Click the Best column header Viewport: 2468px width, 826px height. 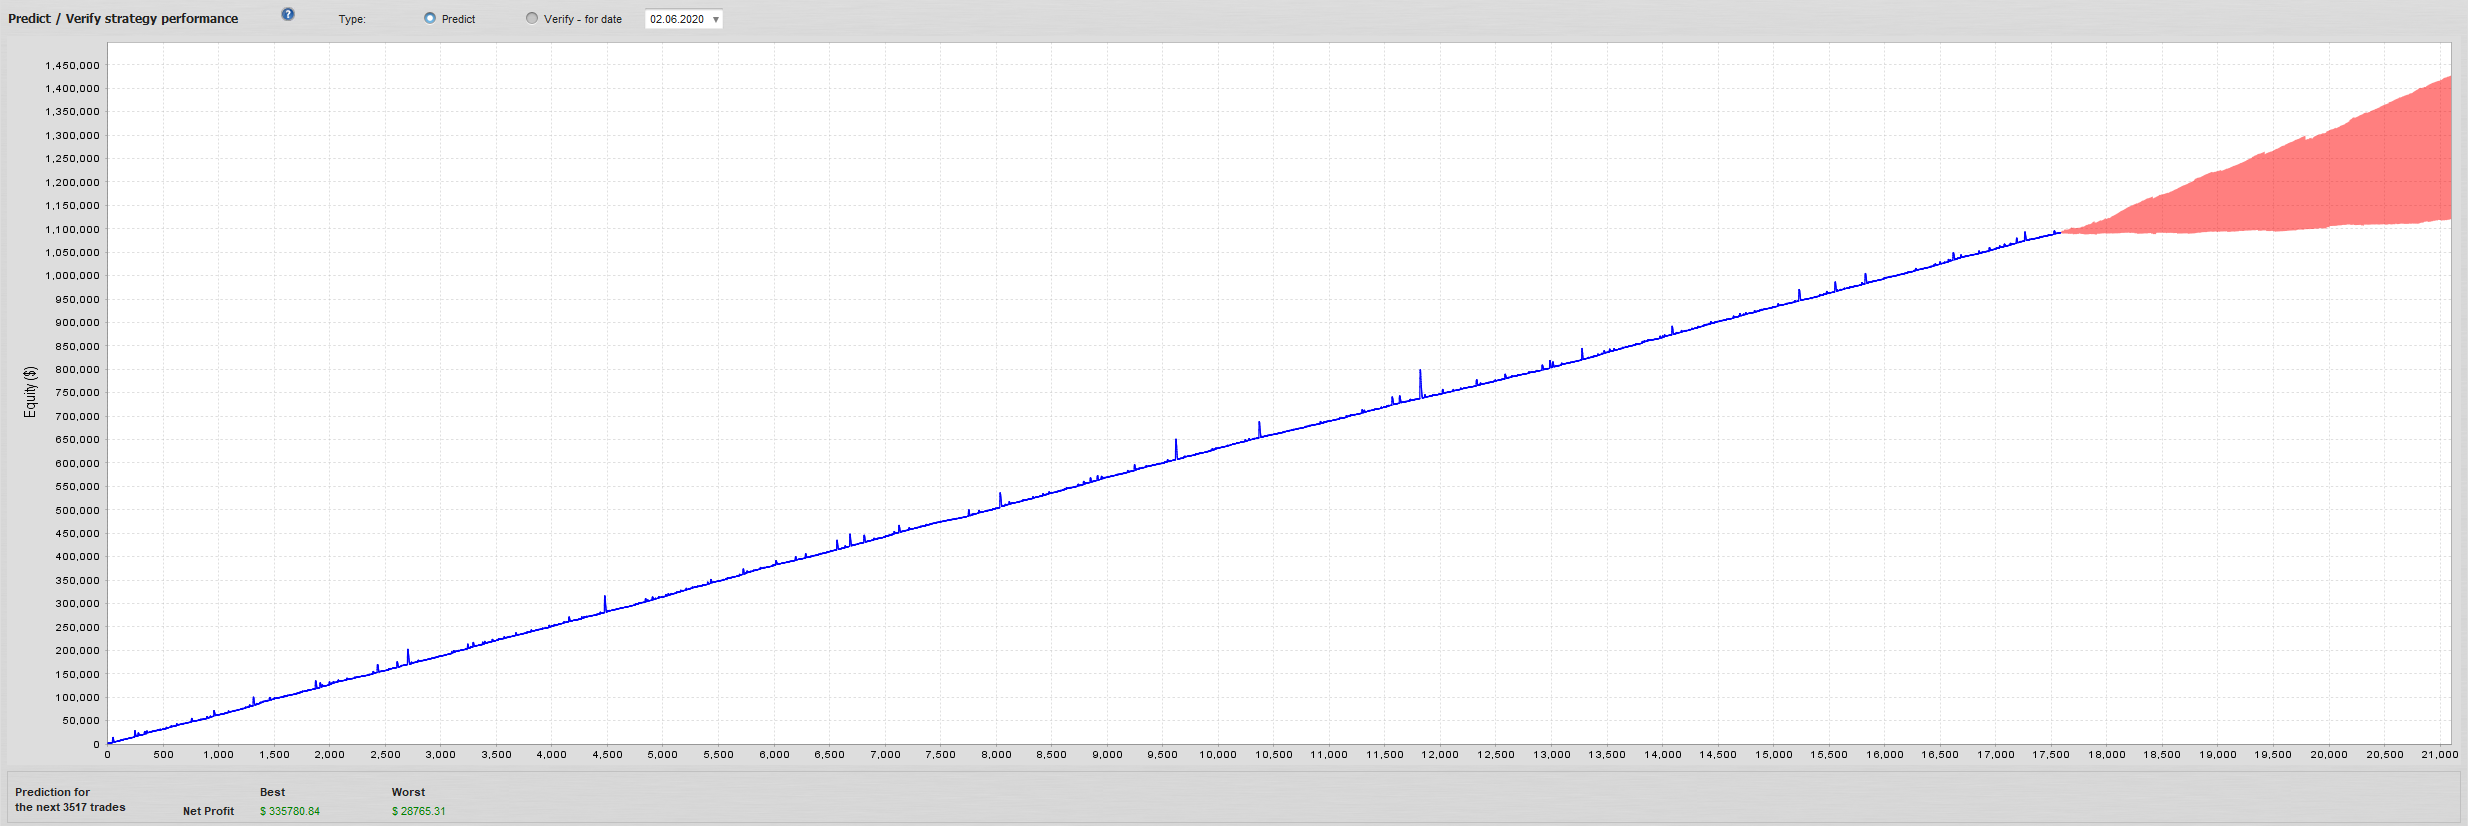click(272, 792)
